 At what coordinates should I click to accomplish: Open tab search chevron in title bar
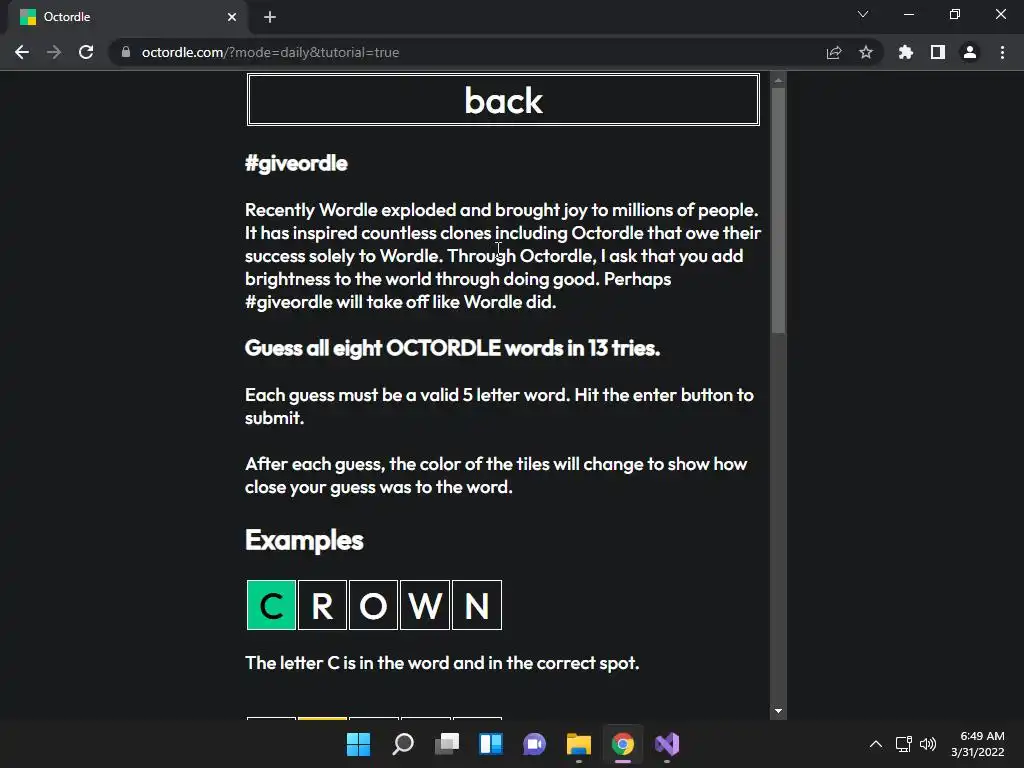(863, 14)
